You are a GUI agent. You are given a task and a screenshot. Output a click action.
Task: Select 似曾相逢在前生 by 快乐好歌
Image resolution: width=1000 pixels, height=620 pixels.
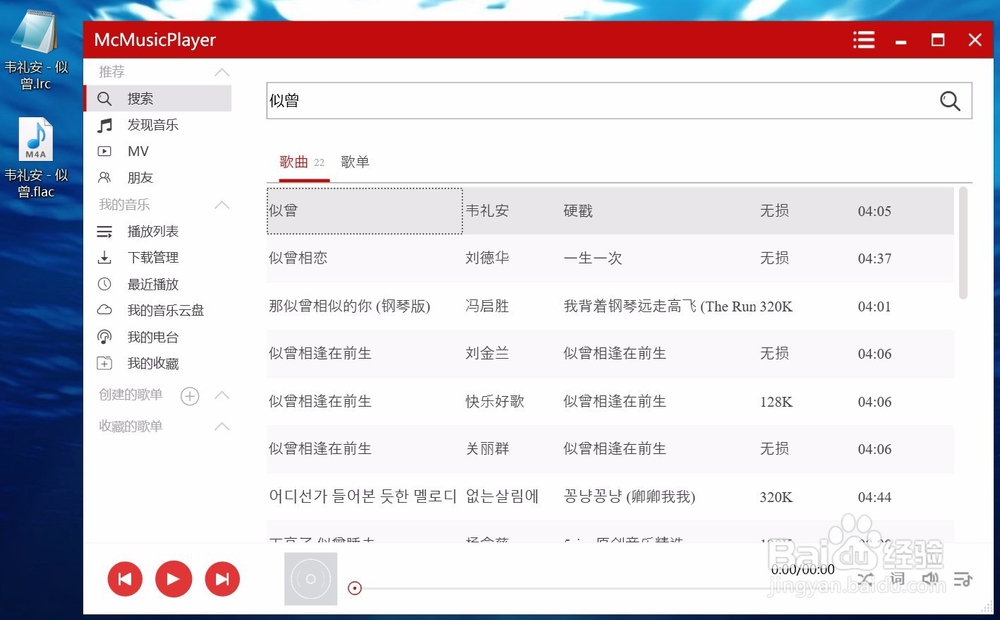610,401
